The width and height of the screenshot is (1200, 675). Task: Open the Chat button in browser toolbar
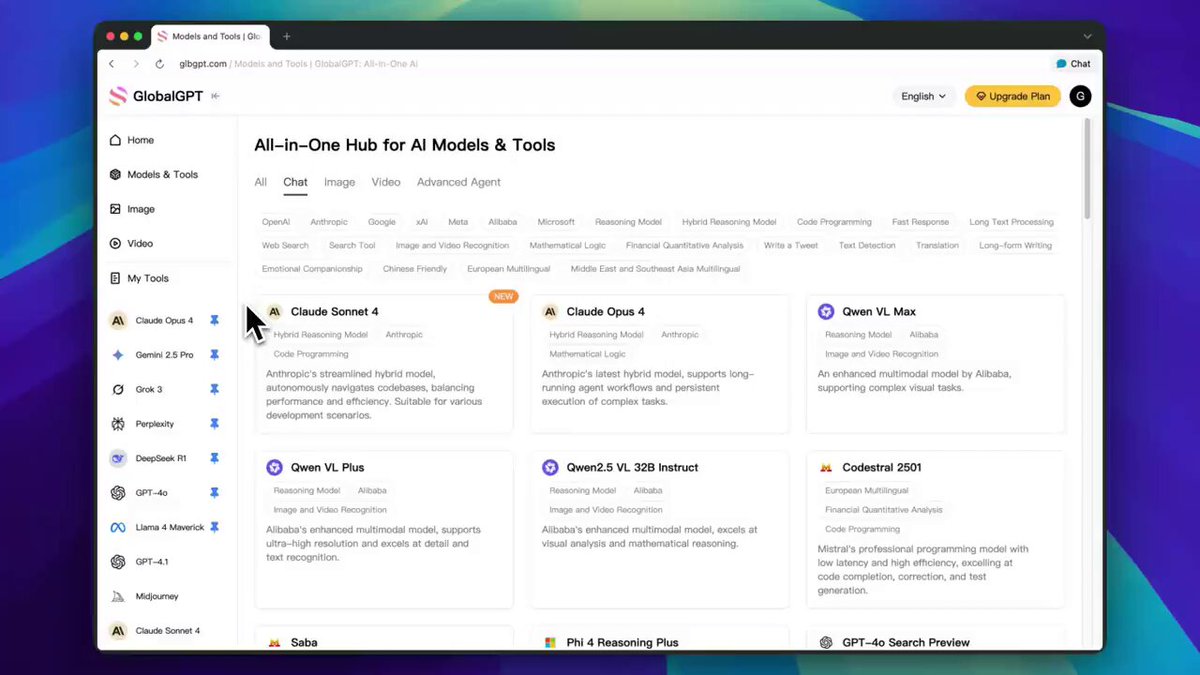tap(1073, 64)
